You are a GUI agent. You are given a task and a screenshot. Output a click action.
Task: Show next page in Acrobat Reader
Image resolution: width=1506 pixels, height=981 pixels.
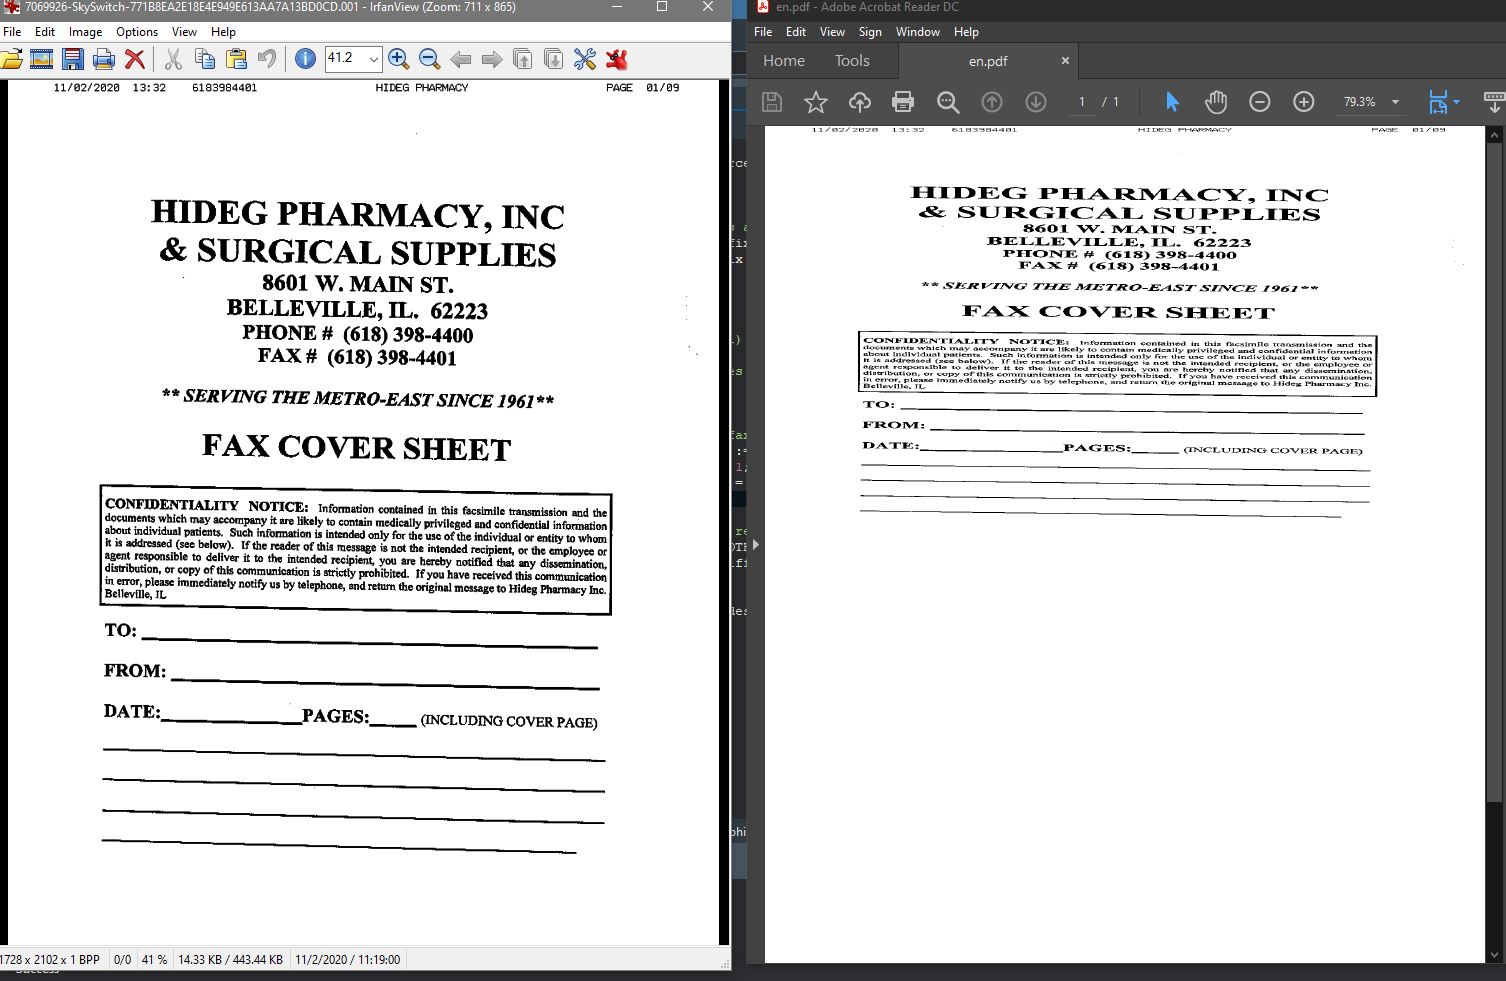tap(1036, 102)
